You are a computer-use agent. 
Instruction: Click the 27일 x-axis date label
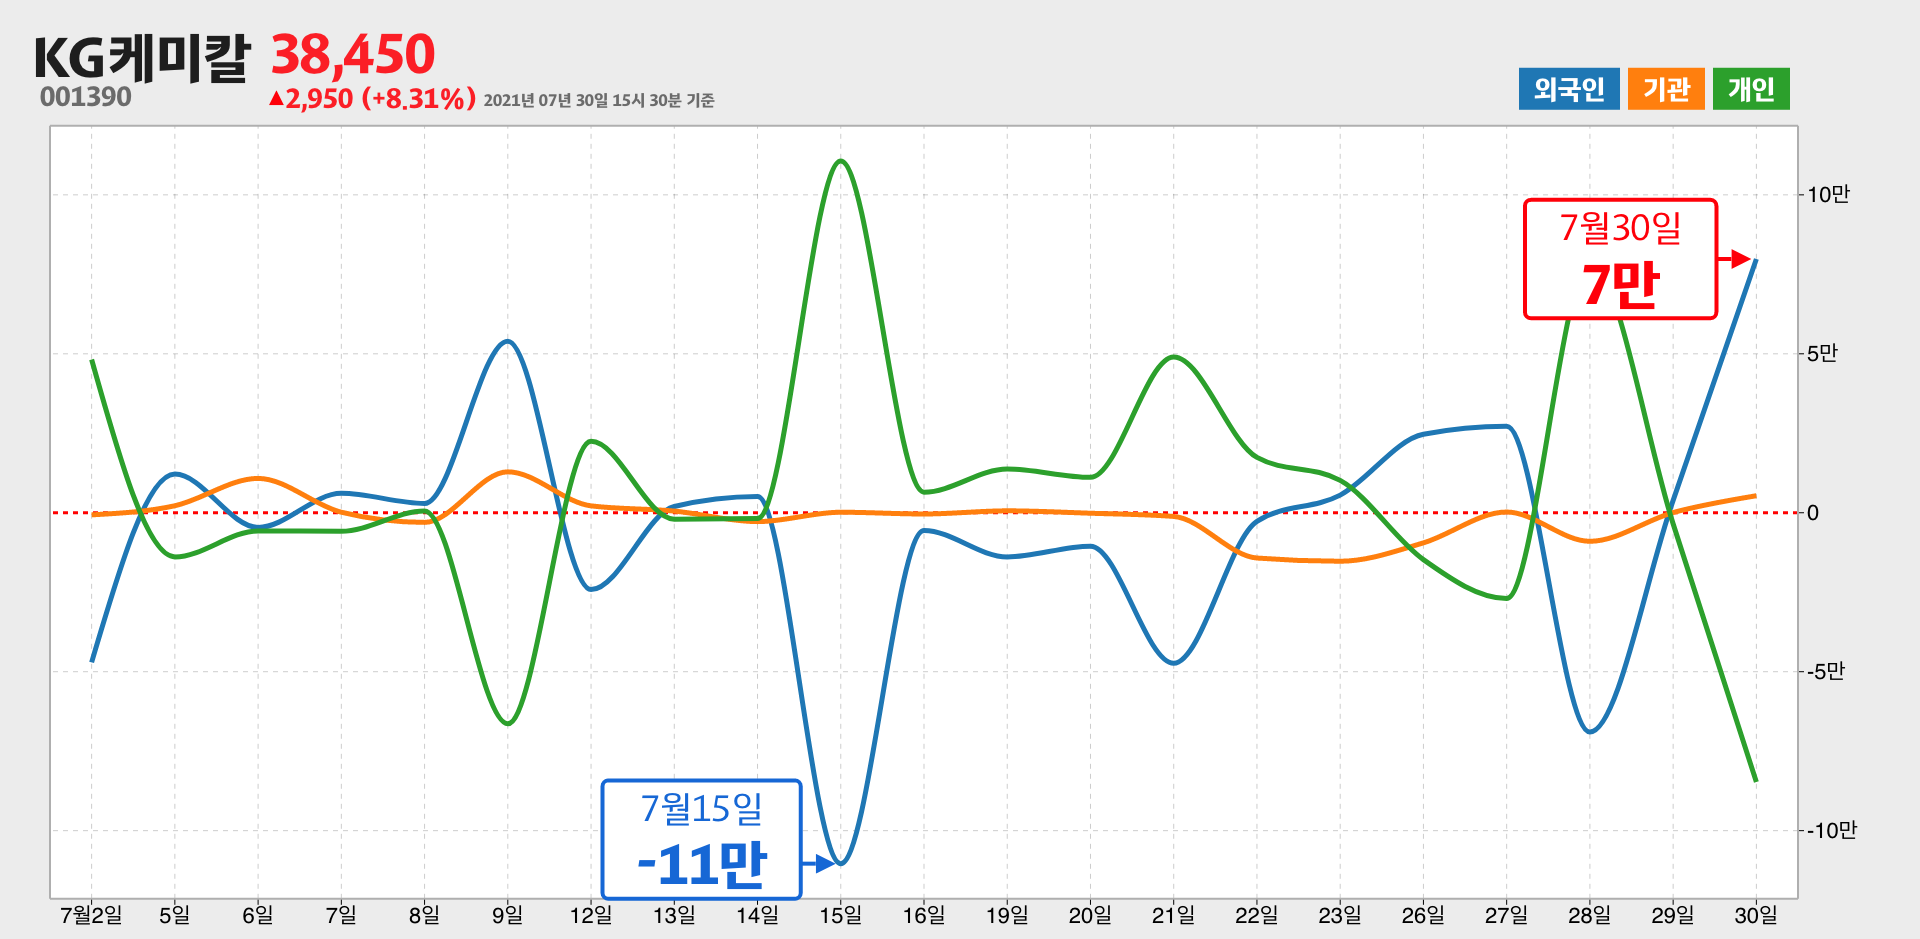[x=1506, y=915]
